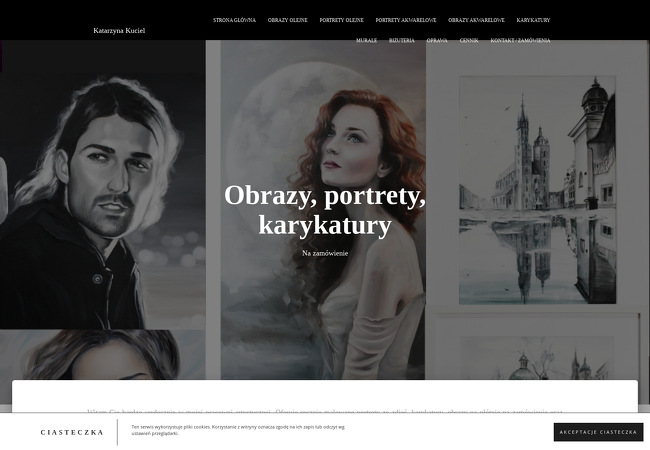View the Cennik price list
Viewport: 650px width, 450px height.
[x=469, y=40]
